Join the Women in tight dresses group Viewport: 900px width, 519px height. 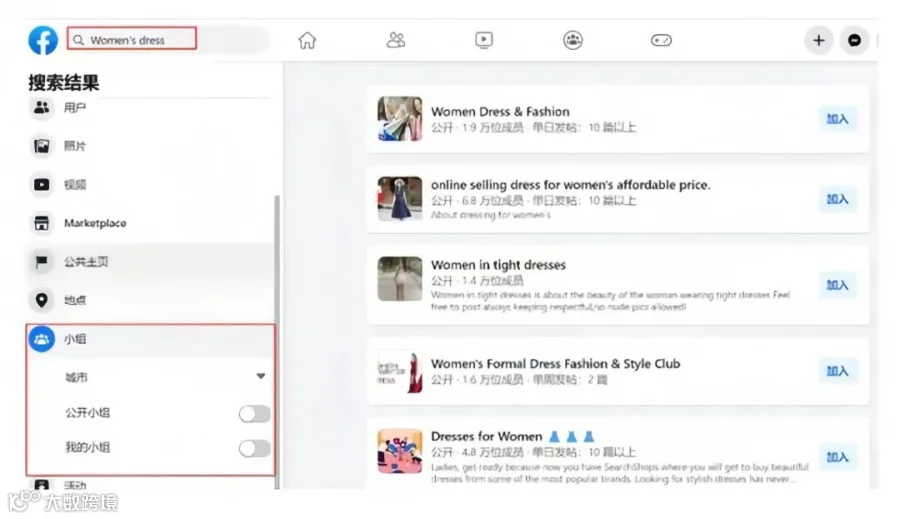[837, 285]
